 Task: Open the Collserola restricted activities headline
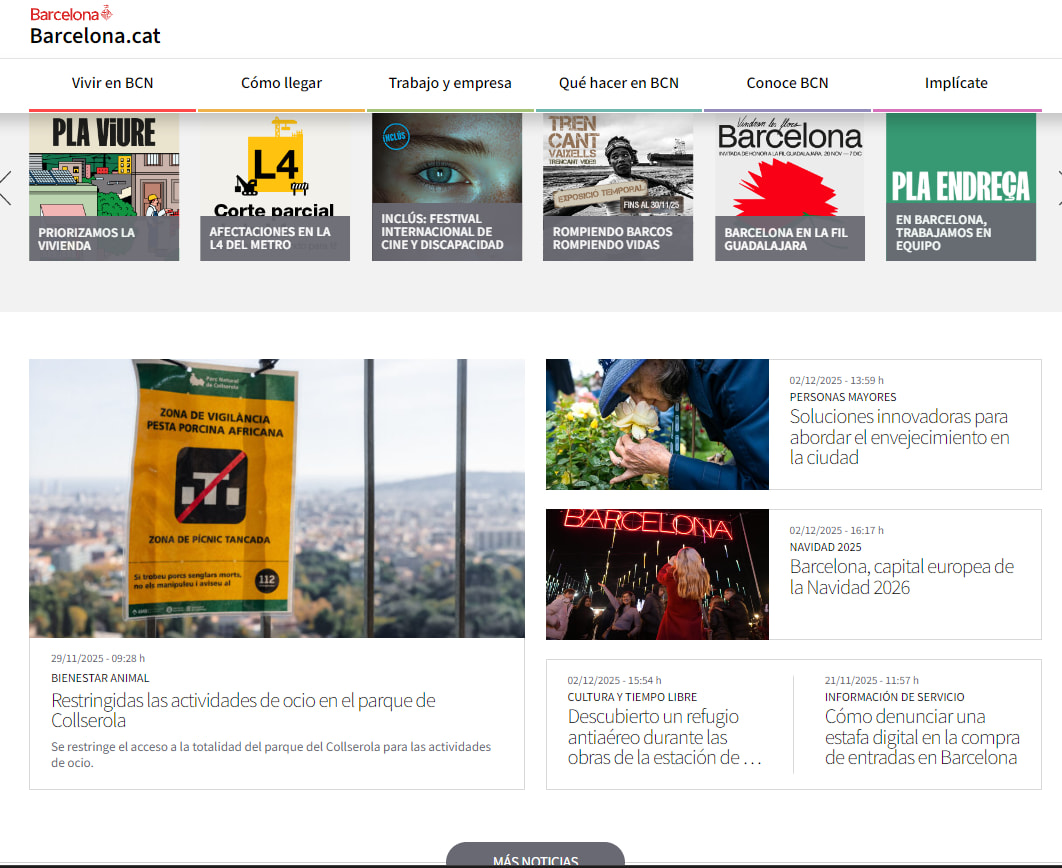click(243, 710)
